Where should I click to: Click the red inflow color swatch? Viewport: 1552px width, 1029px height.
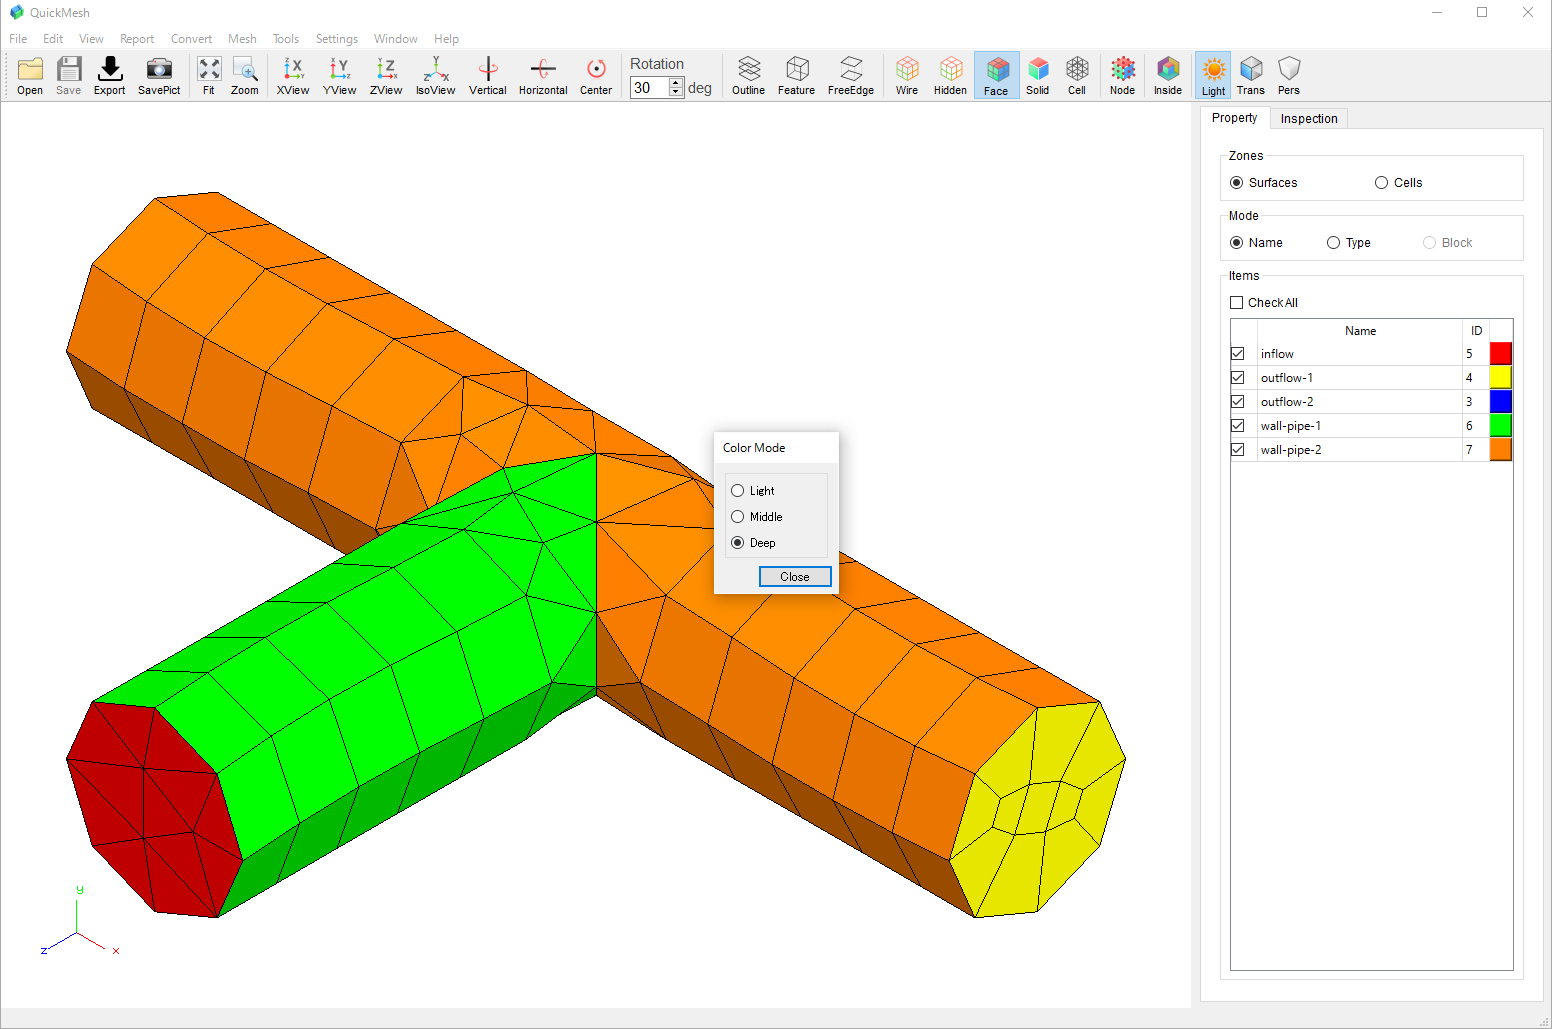coord(1500,353)
